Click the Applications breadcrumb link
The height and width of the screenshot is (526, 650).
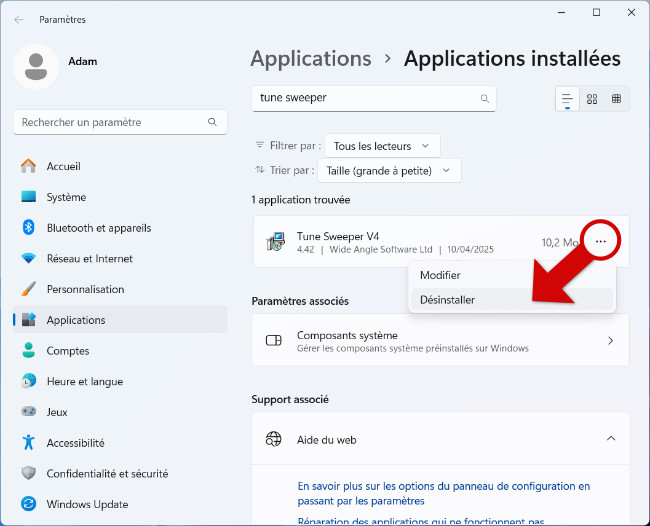[310, 58]
